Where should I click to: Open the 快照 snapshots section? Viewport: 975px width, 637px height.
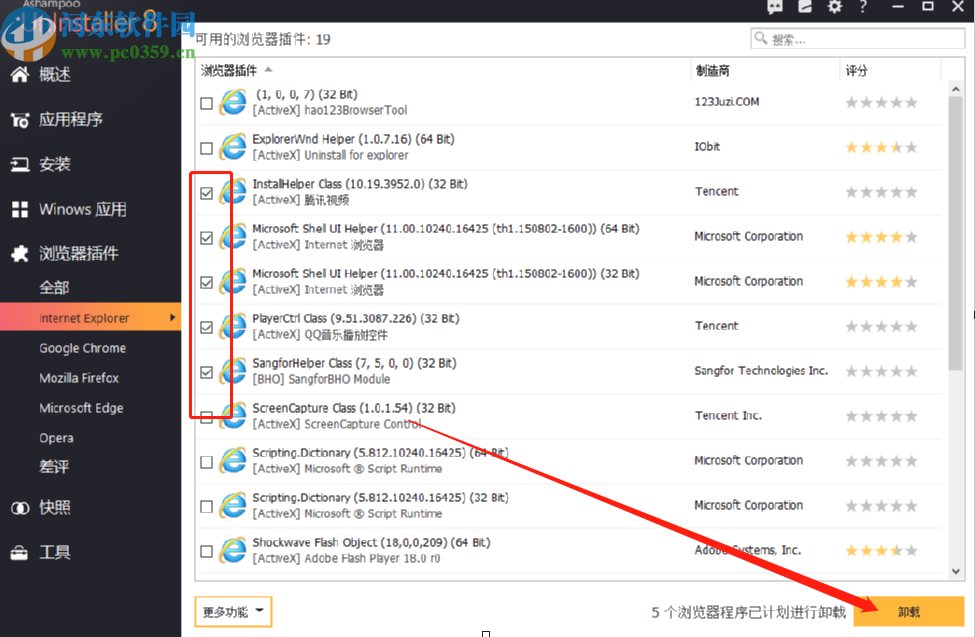point(41,508)
